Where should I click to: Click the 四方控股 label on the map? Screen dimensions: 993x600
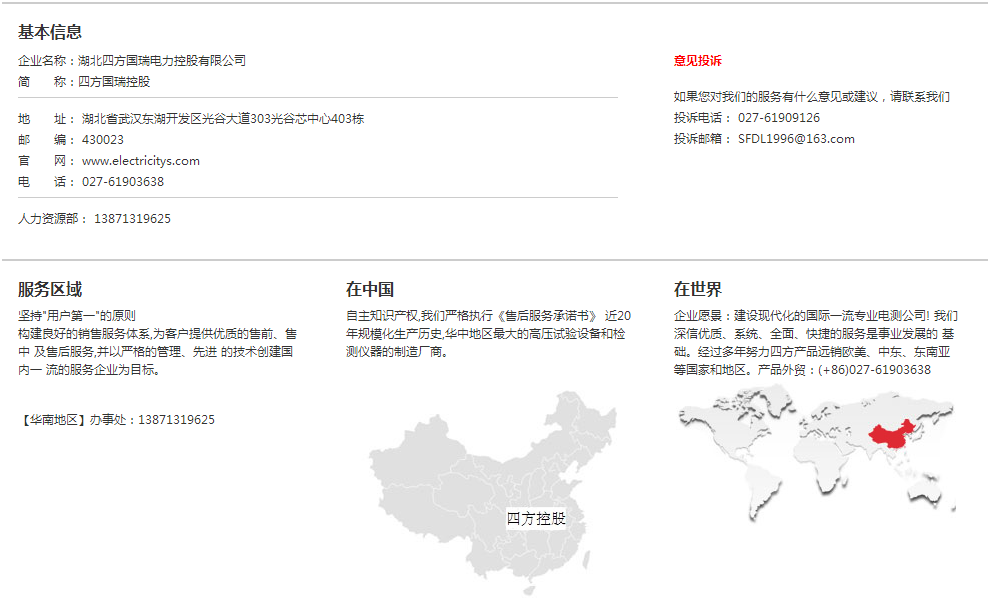536,519
